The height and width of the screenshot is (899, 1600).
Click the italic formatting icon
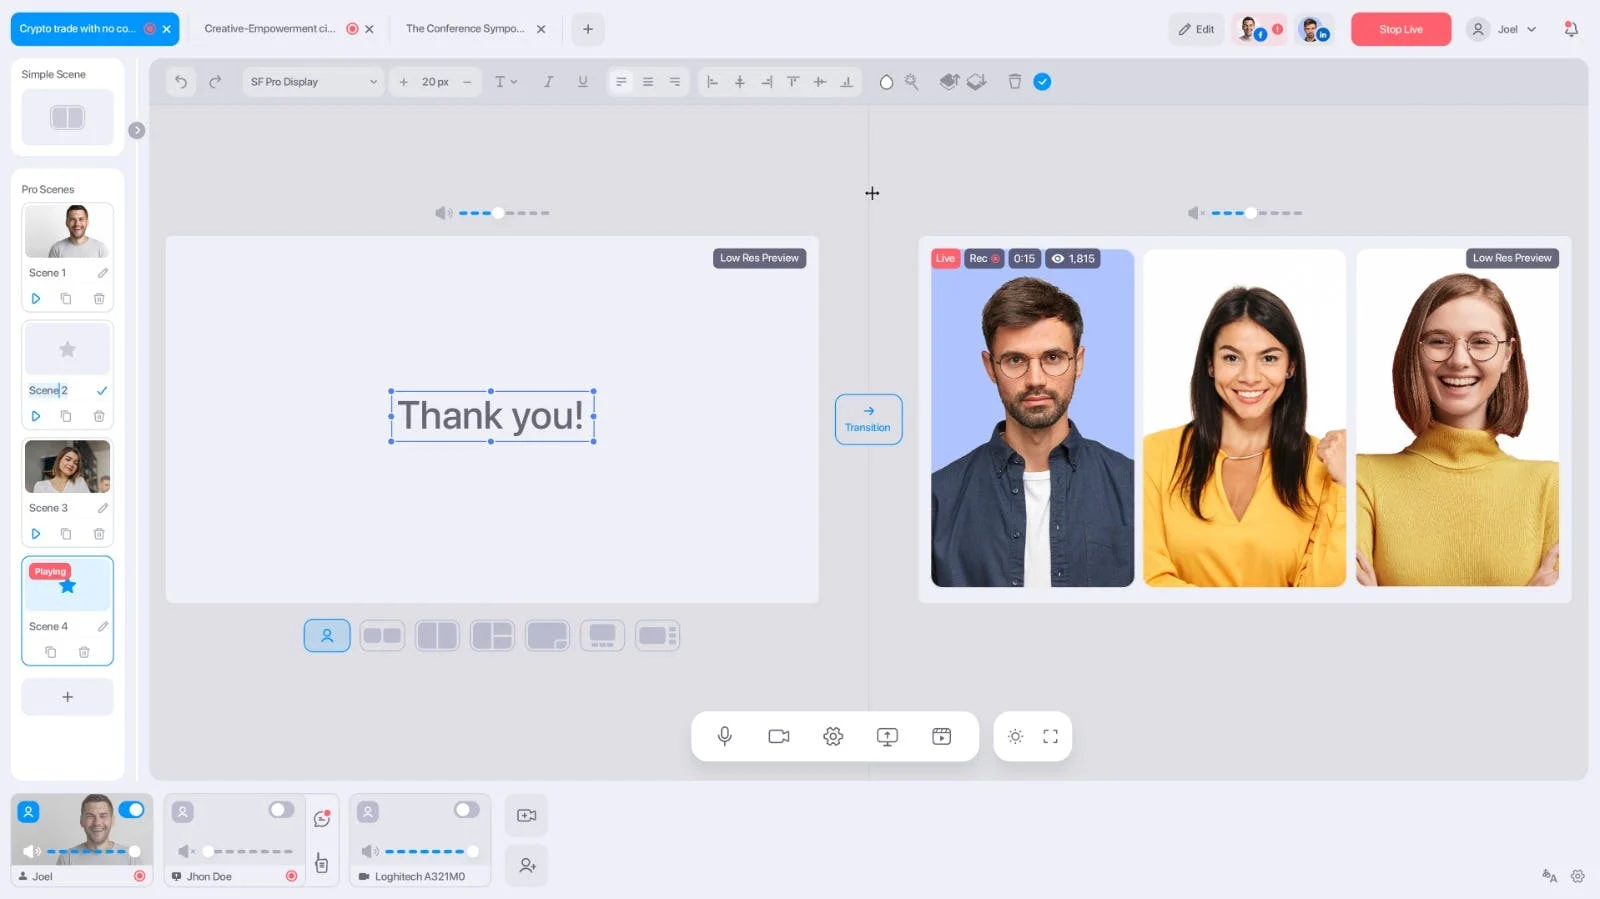click(548, 82)
